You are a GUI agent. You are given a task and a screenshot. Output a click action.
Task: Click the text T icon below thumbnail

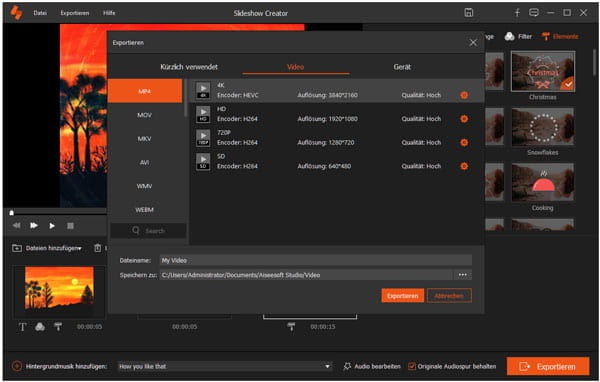pyautogui.click(x=23, y=326)
